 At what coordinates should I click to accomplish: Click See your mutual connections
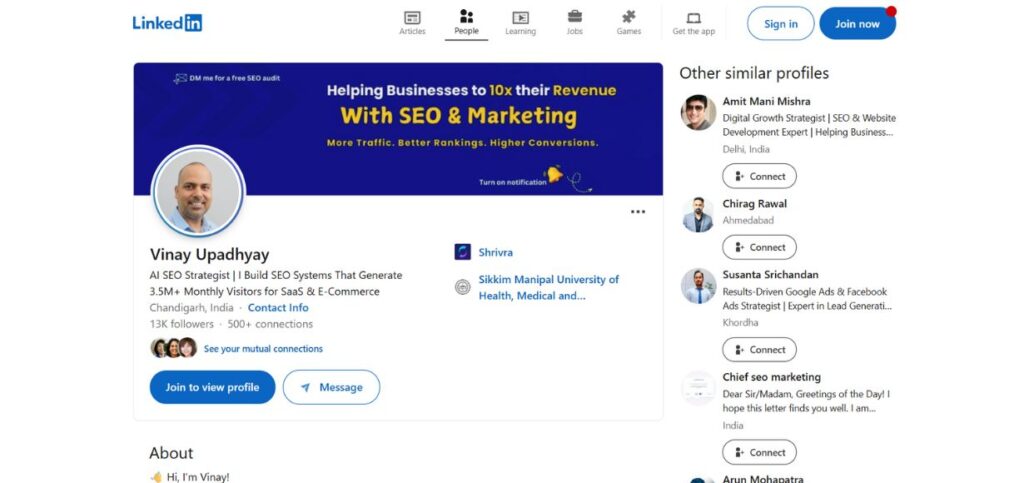(263, 349)
